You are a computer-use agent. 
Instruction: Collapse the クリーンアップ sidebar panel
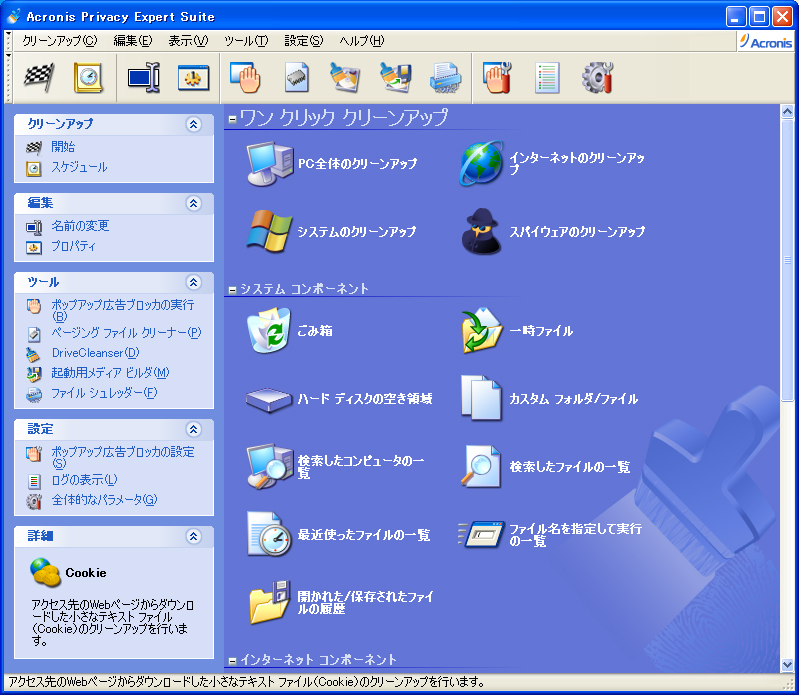tap(194, 124)
